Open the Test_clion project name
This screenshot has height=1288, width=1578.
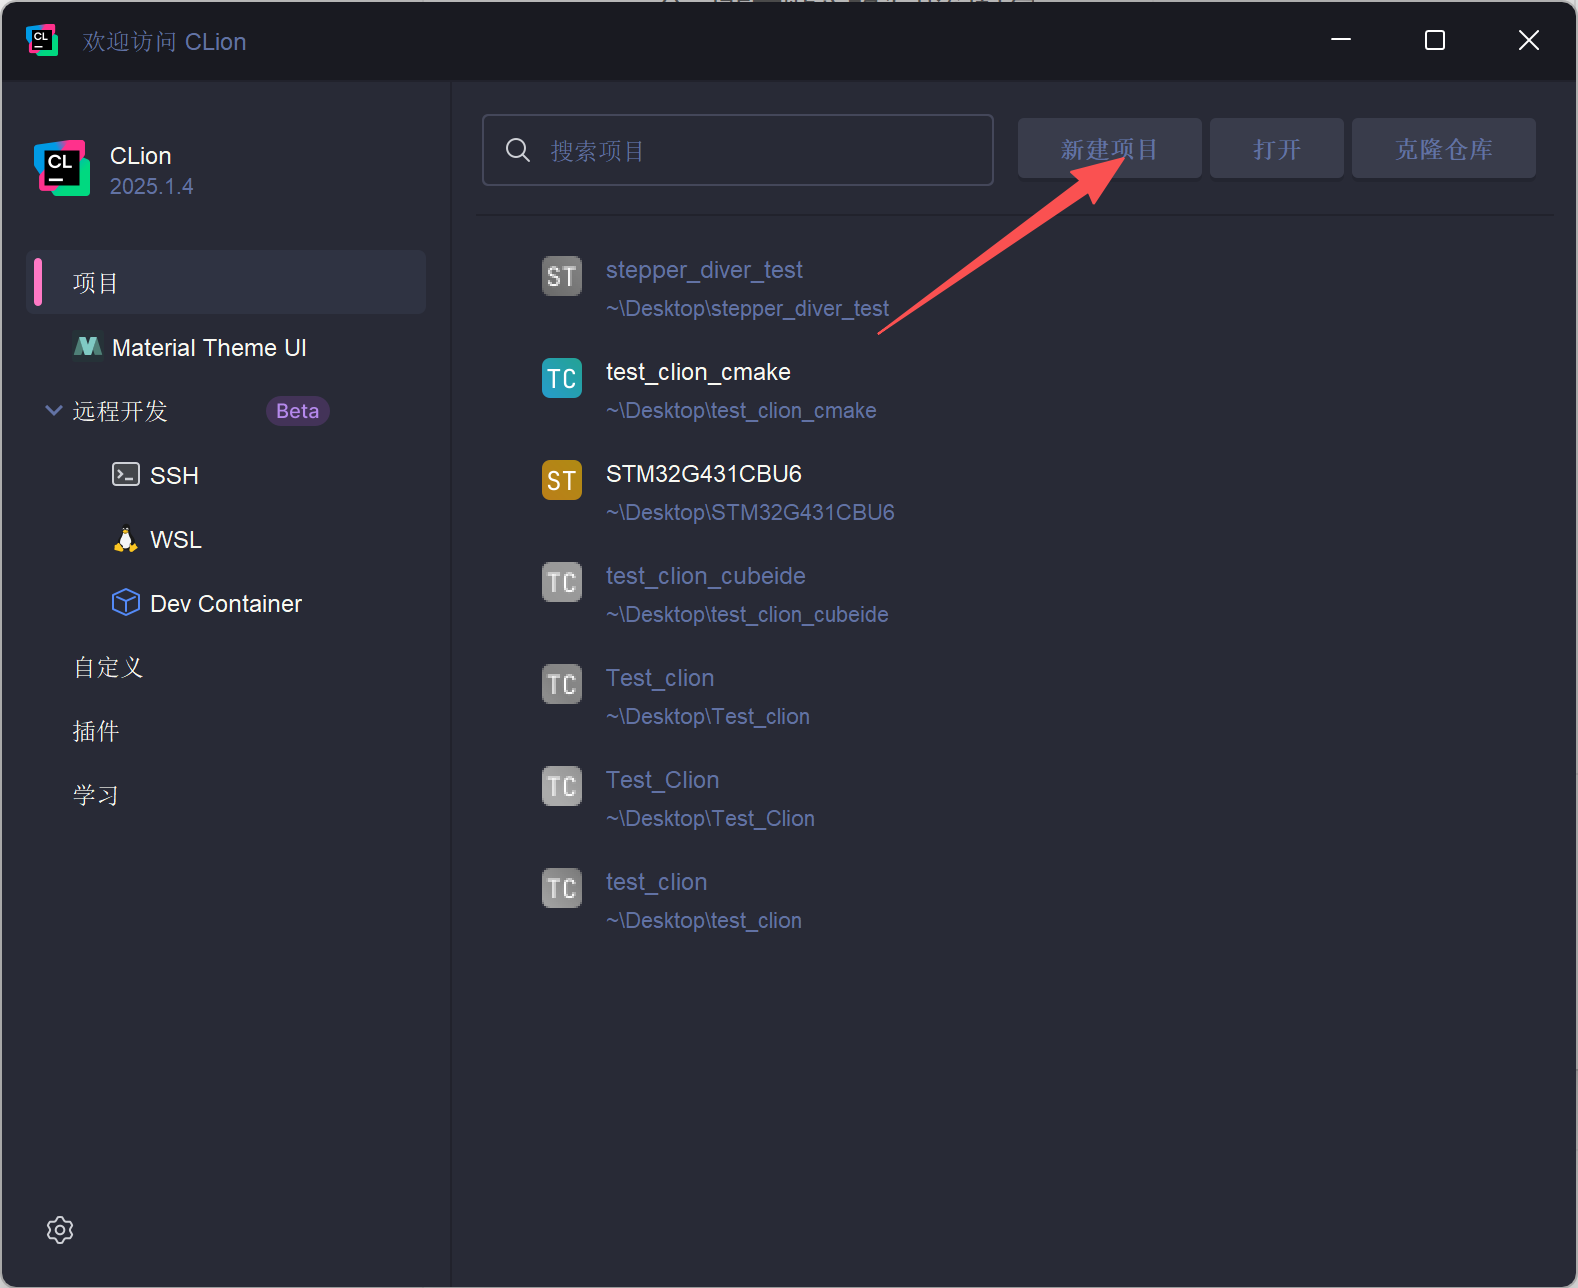click(x=660, y=678)
